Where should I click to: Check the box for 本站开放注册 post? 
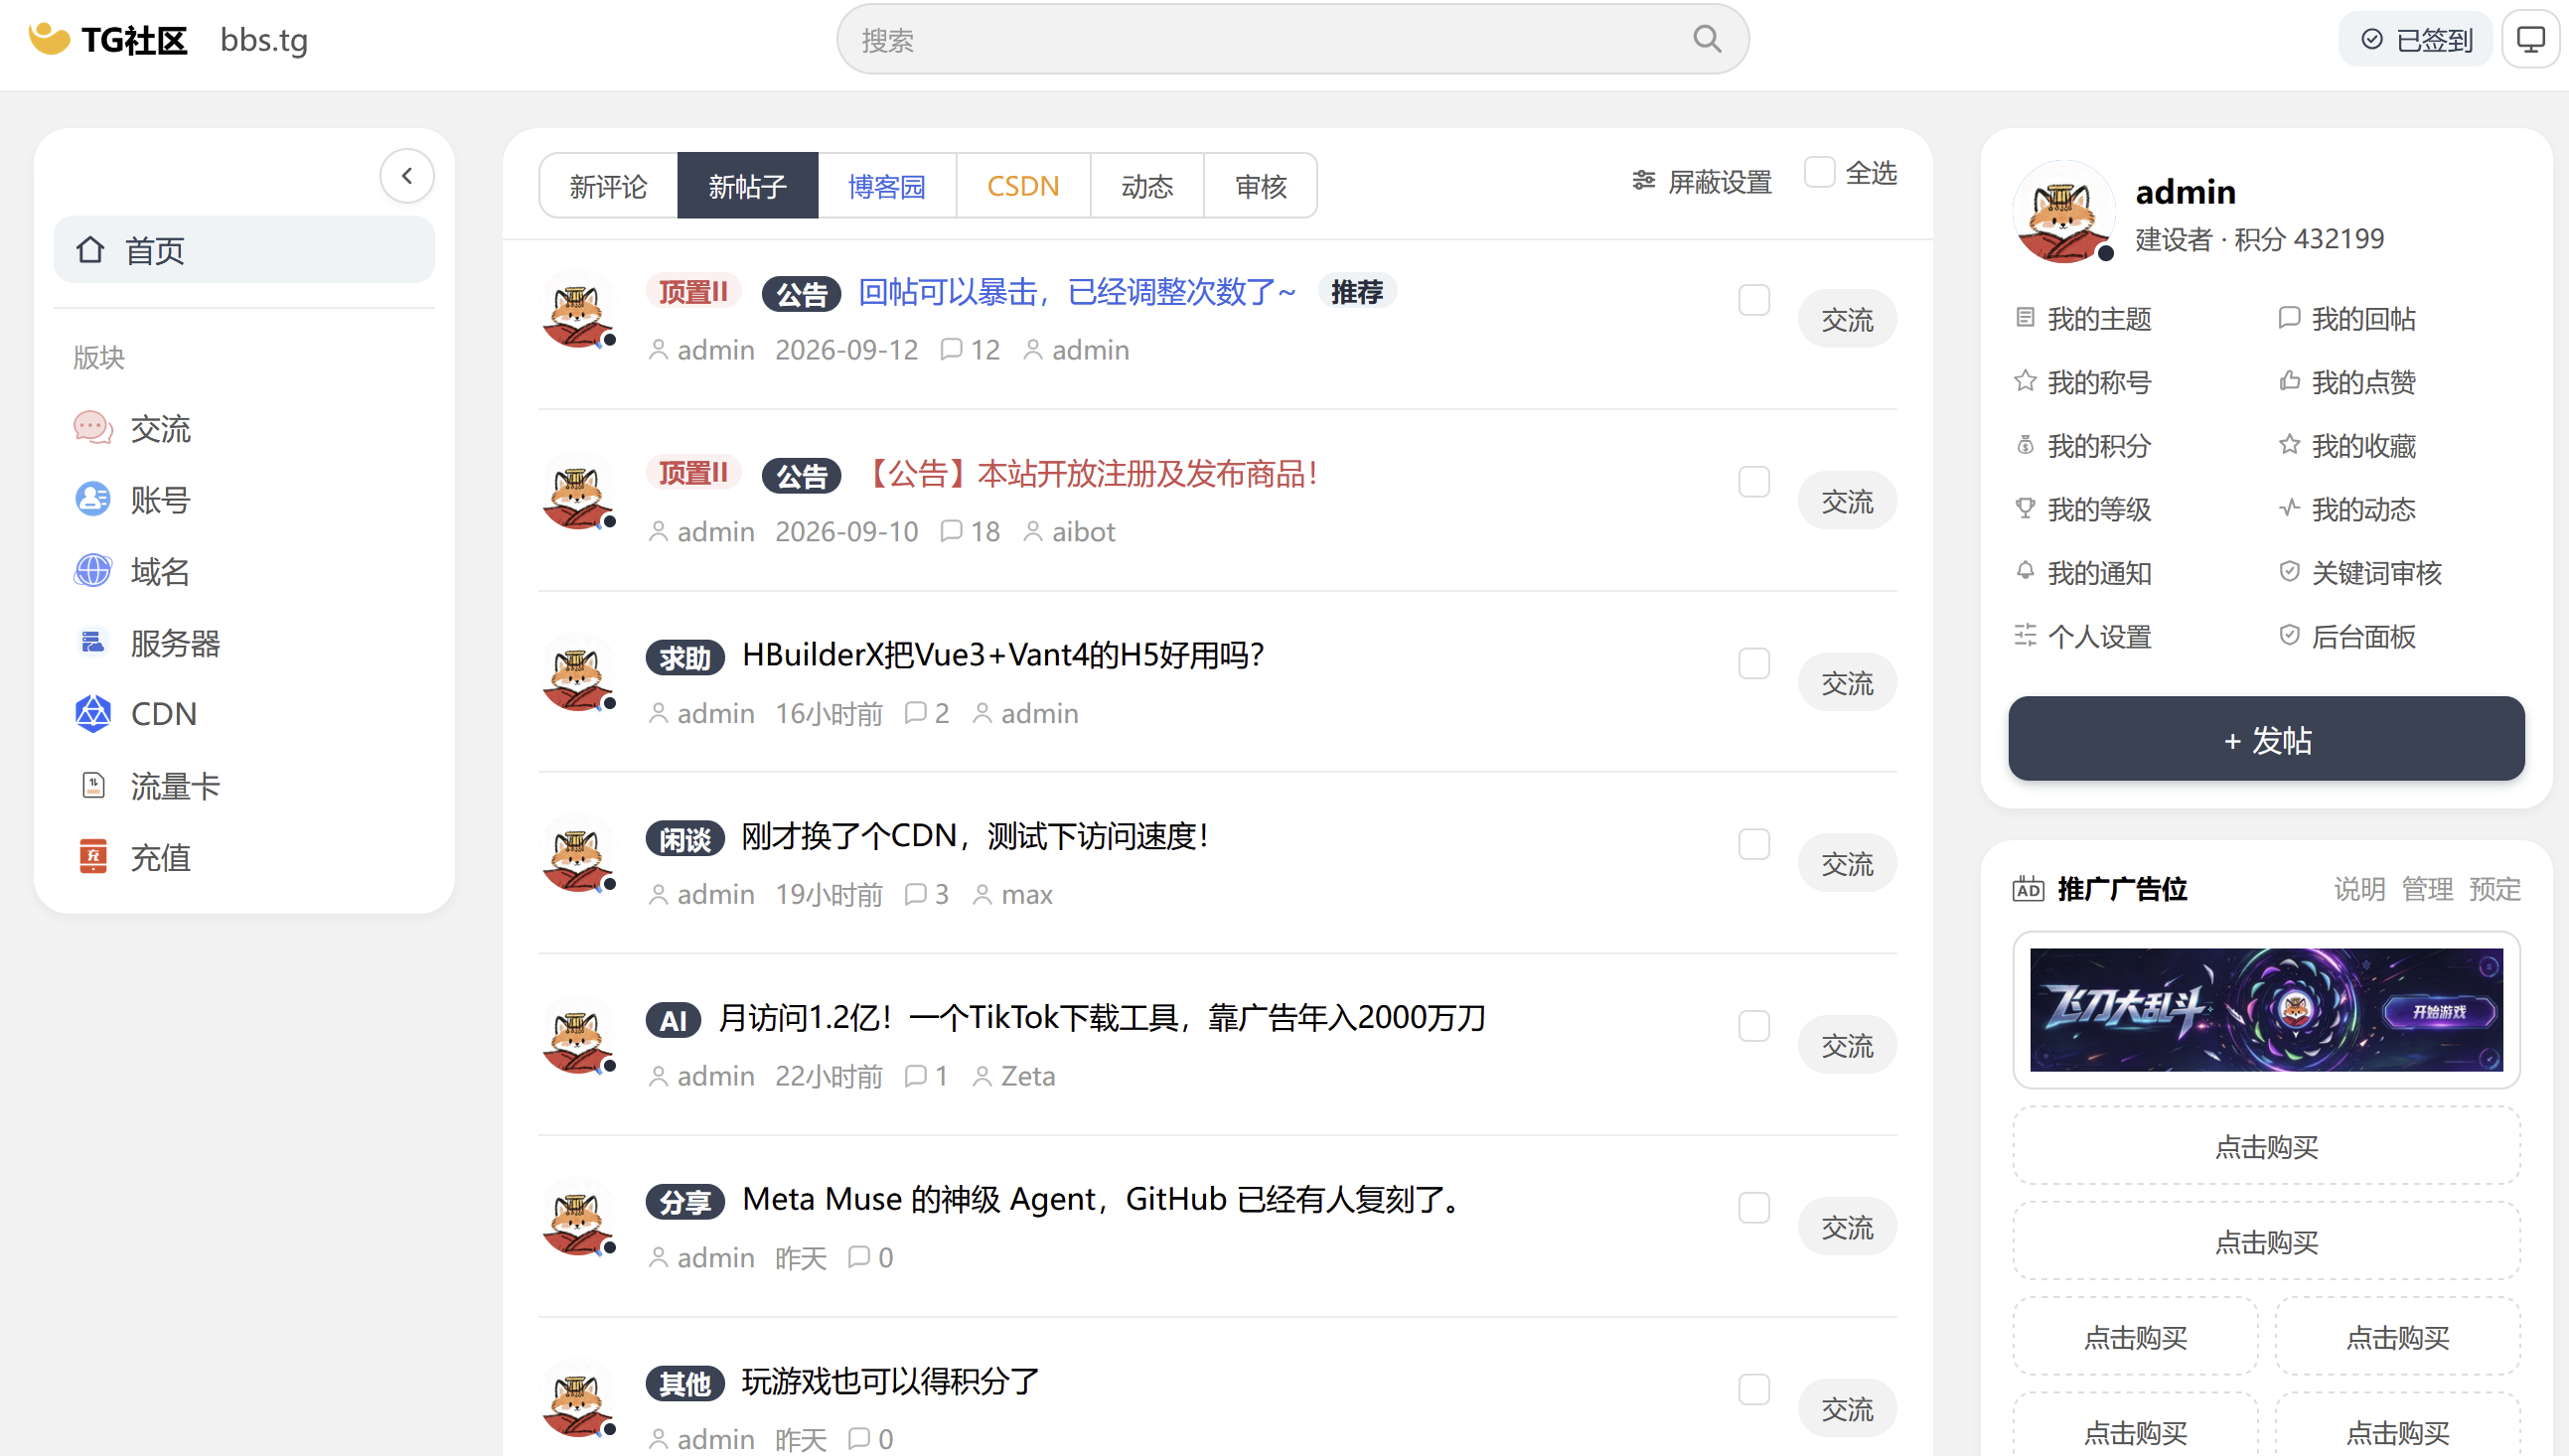point(1754,482)
